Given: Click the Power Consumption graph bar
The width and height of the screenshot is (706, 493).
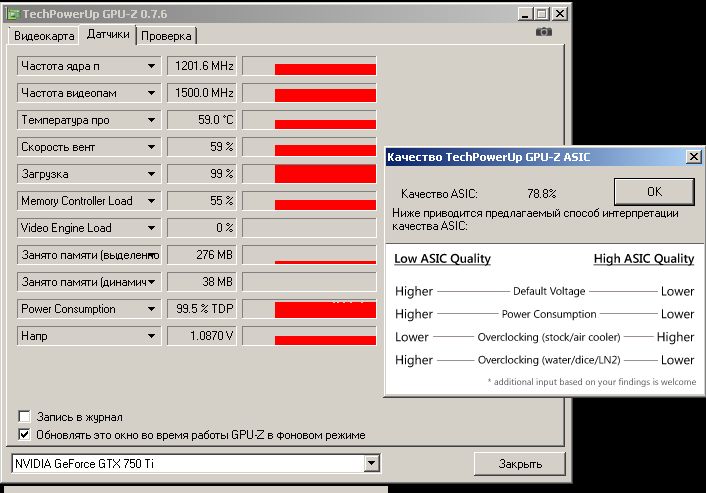Looking at the screenshot, I should (309, 309).
